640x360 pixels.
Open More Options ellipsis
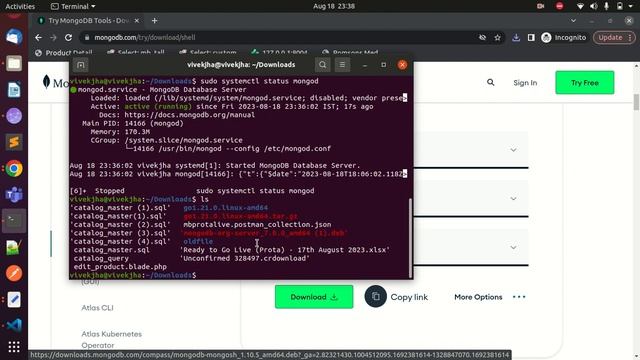[x=519, y=297]
